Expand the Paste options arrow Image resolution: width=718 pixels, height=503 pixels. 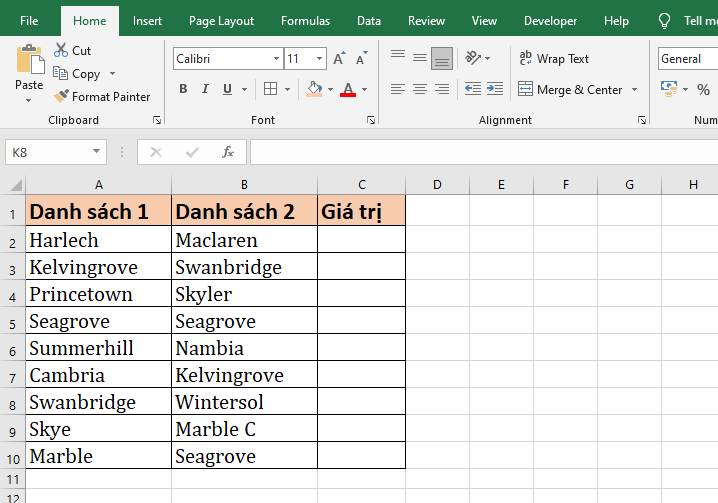coord(28,100)
